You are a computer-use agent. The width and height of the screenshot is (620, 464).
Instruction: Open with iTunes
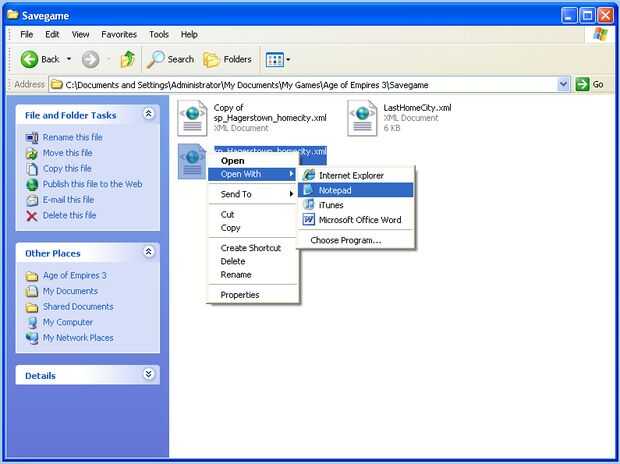355,205
